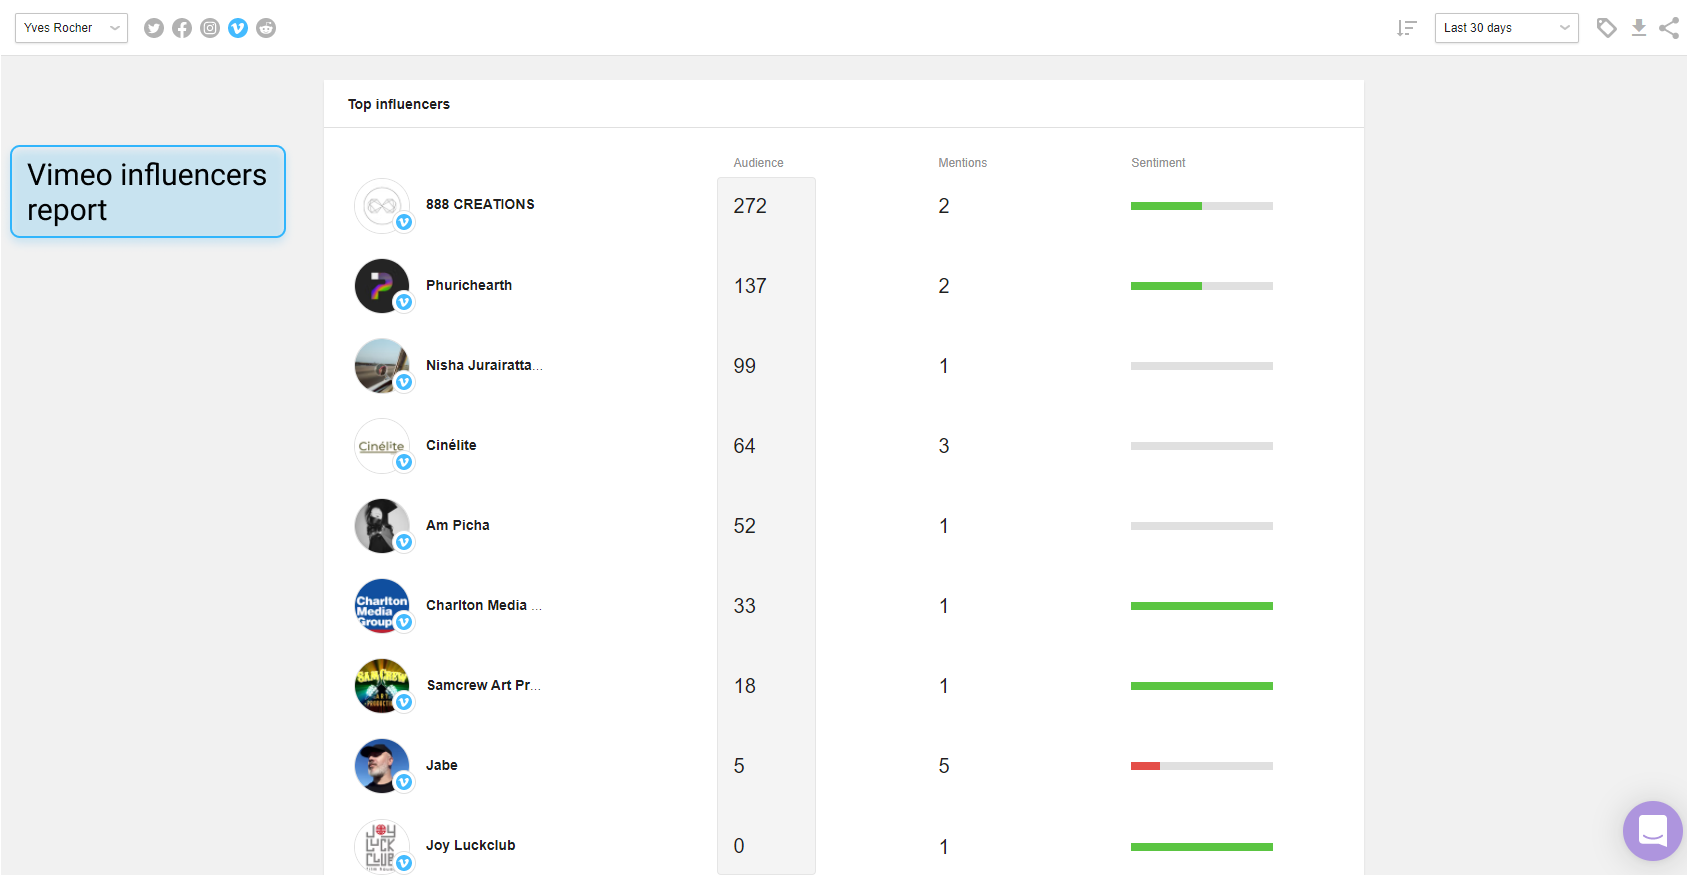The image size is (1687, 875).
Task: Click audience value 18
Action: click(x=744, y=686)
